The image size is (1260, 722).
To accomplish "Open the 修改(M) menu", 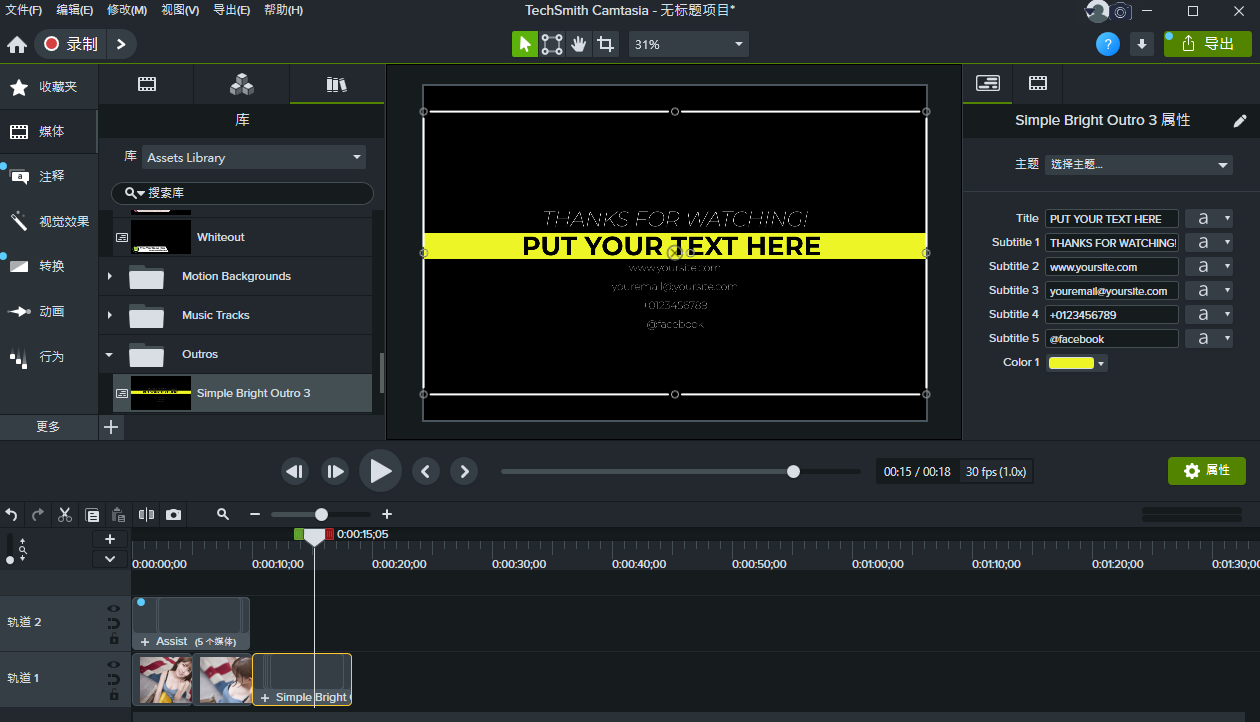I will click(x=127, y=10).
